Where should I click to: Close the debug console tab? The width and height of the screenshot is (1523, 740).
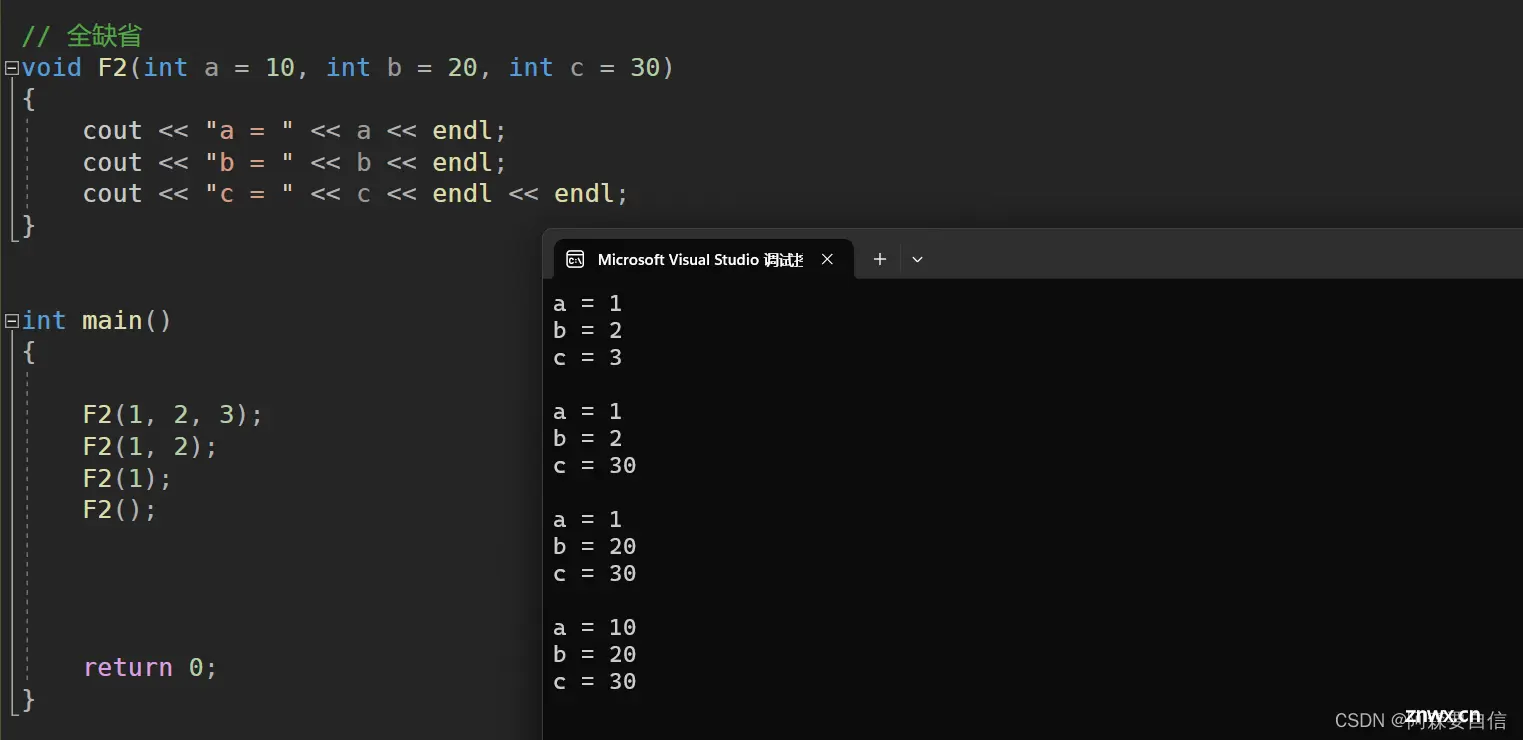[827, 259]
